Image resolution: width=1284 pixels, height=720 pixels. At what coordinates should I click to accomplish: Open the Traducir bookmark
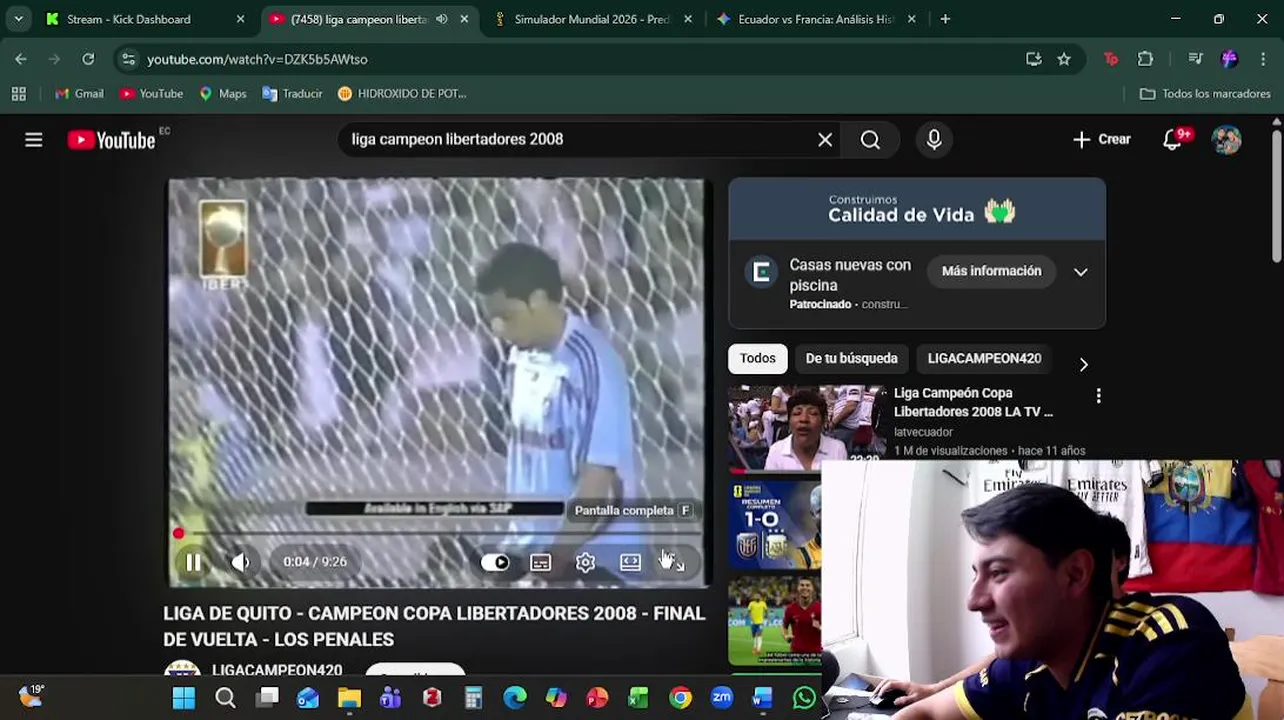[x=292, y=93]
